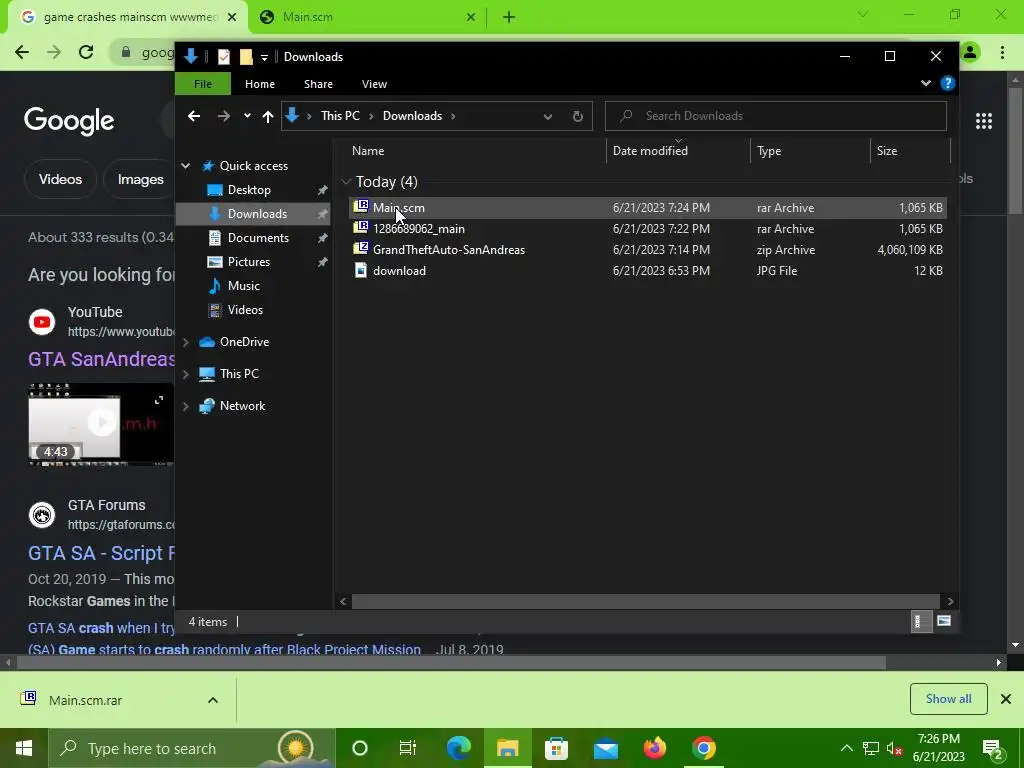This screenshot has height=768, width=1024.
Task: Click the Explorer forward arrow
Action: click(223, 116)
